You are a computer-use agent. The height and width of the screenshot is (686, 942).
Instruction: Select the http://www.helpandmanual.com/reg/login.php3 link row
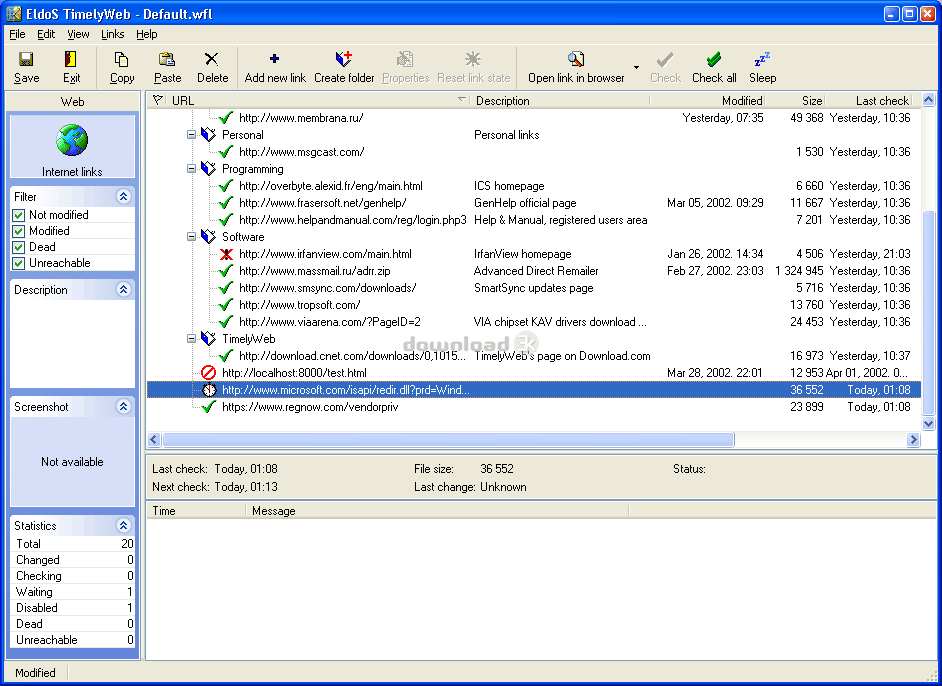(534, 220)
